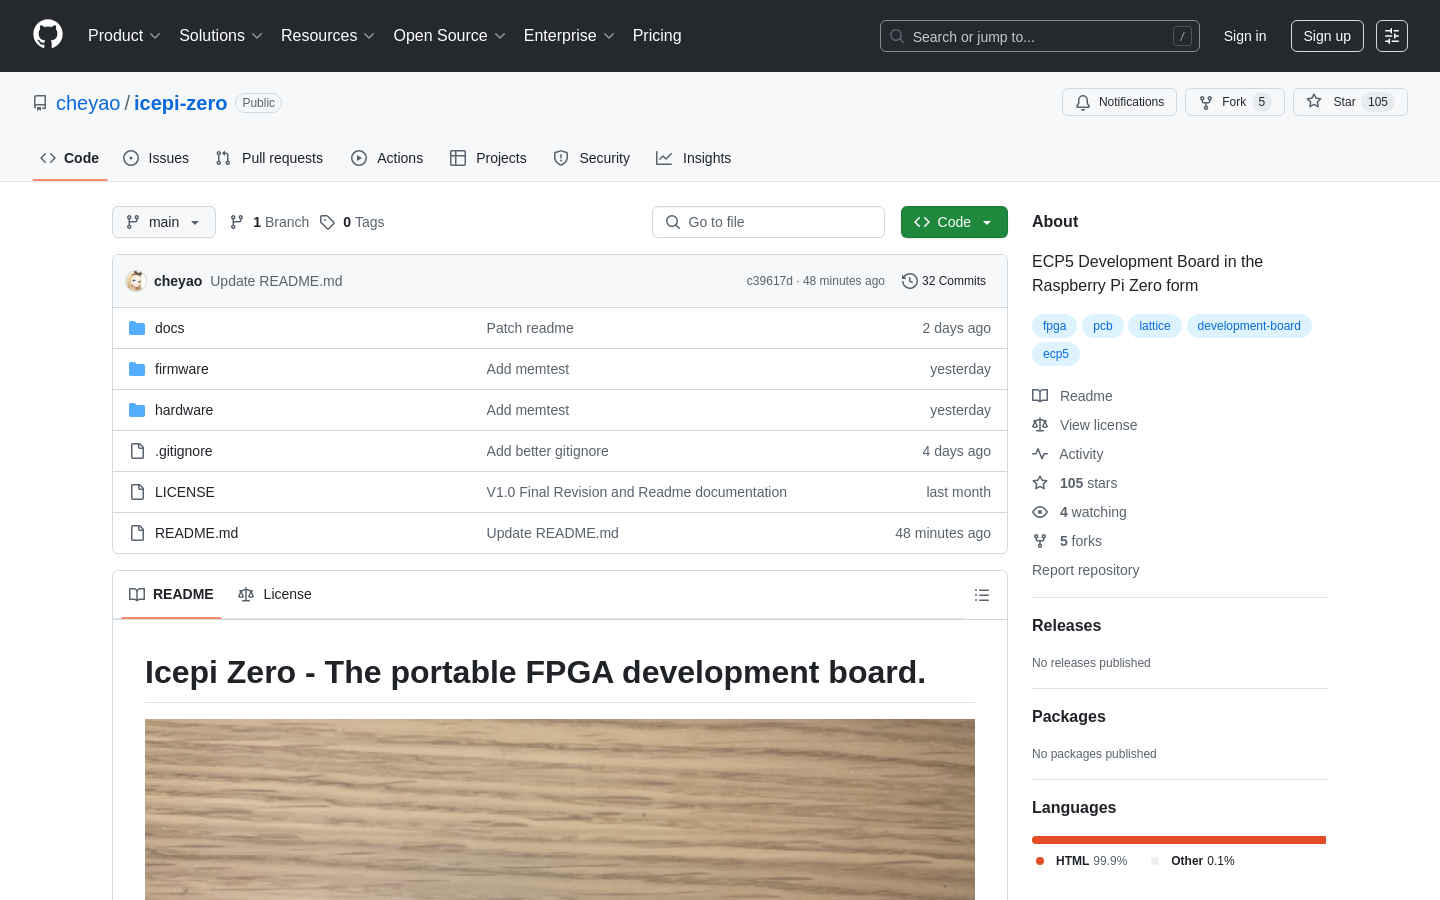Expand the Open Source menu
The image size is (1440, 900).
[450, 36]
